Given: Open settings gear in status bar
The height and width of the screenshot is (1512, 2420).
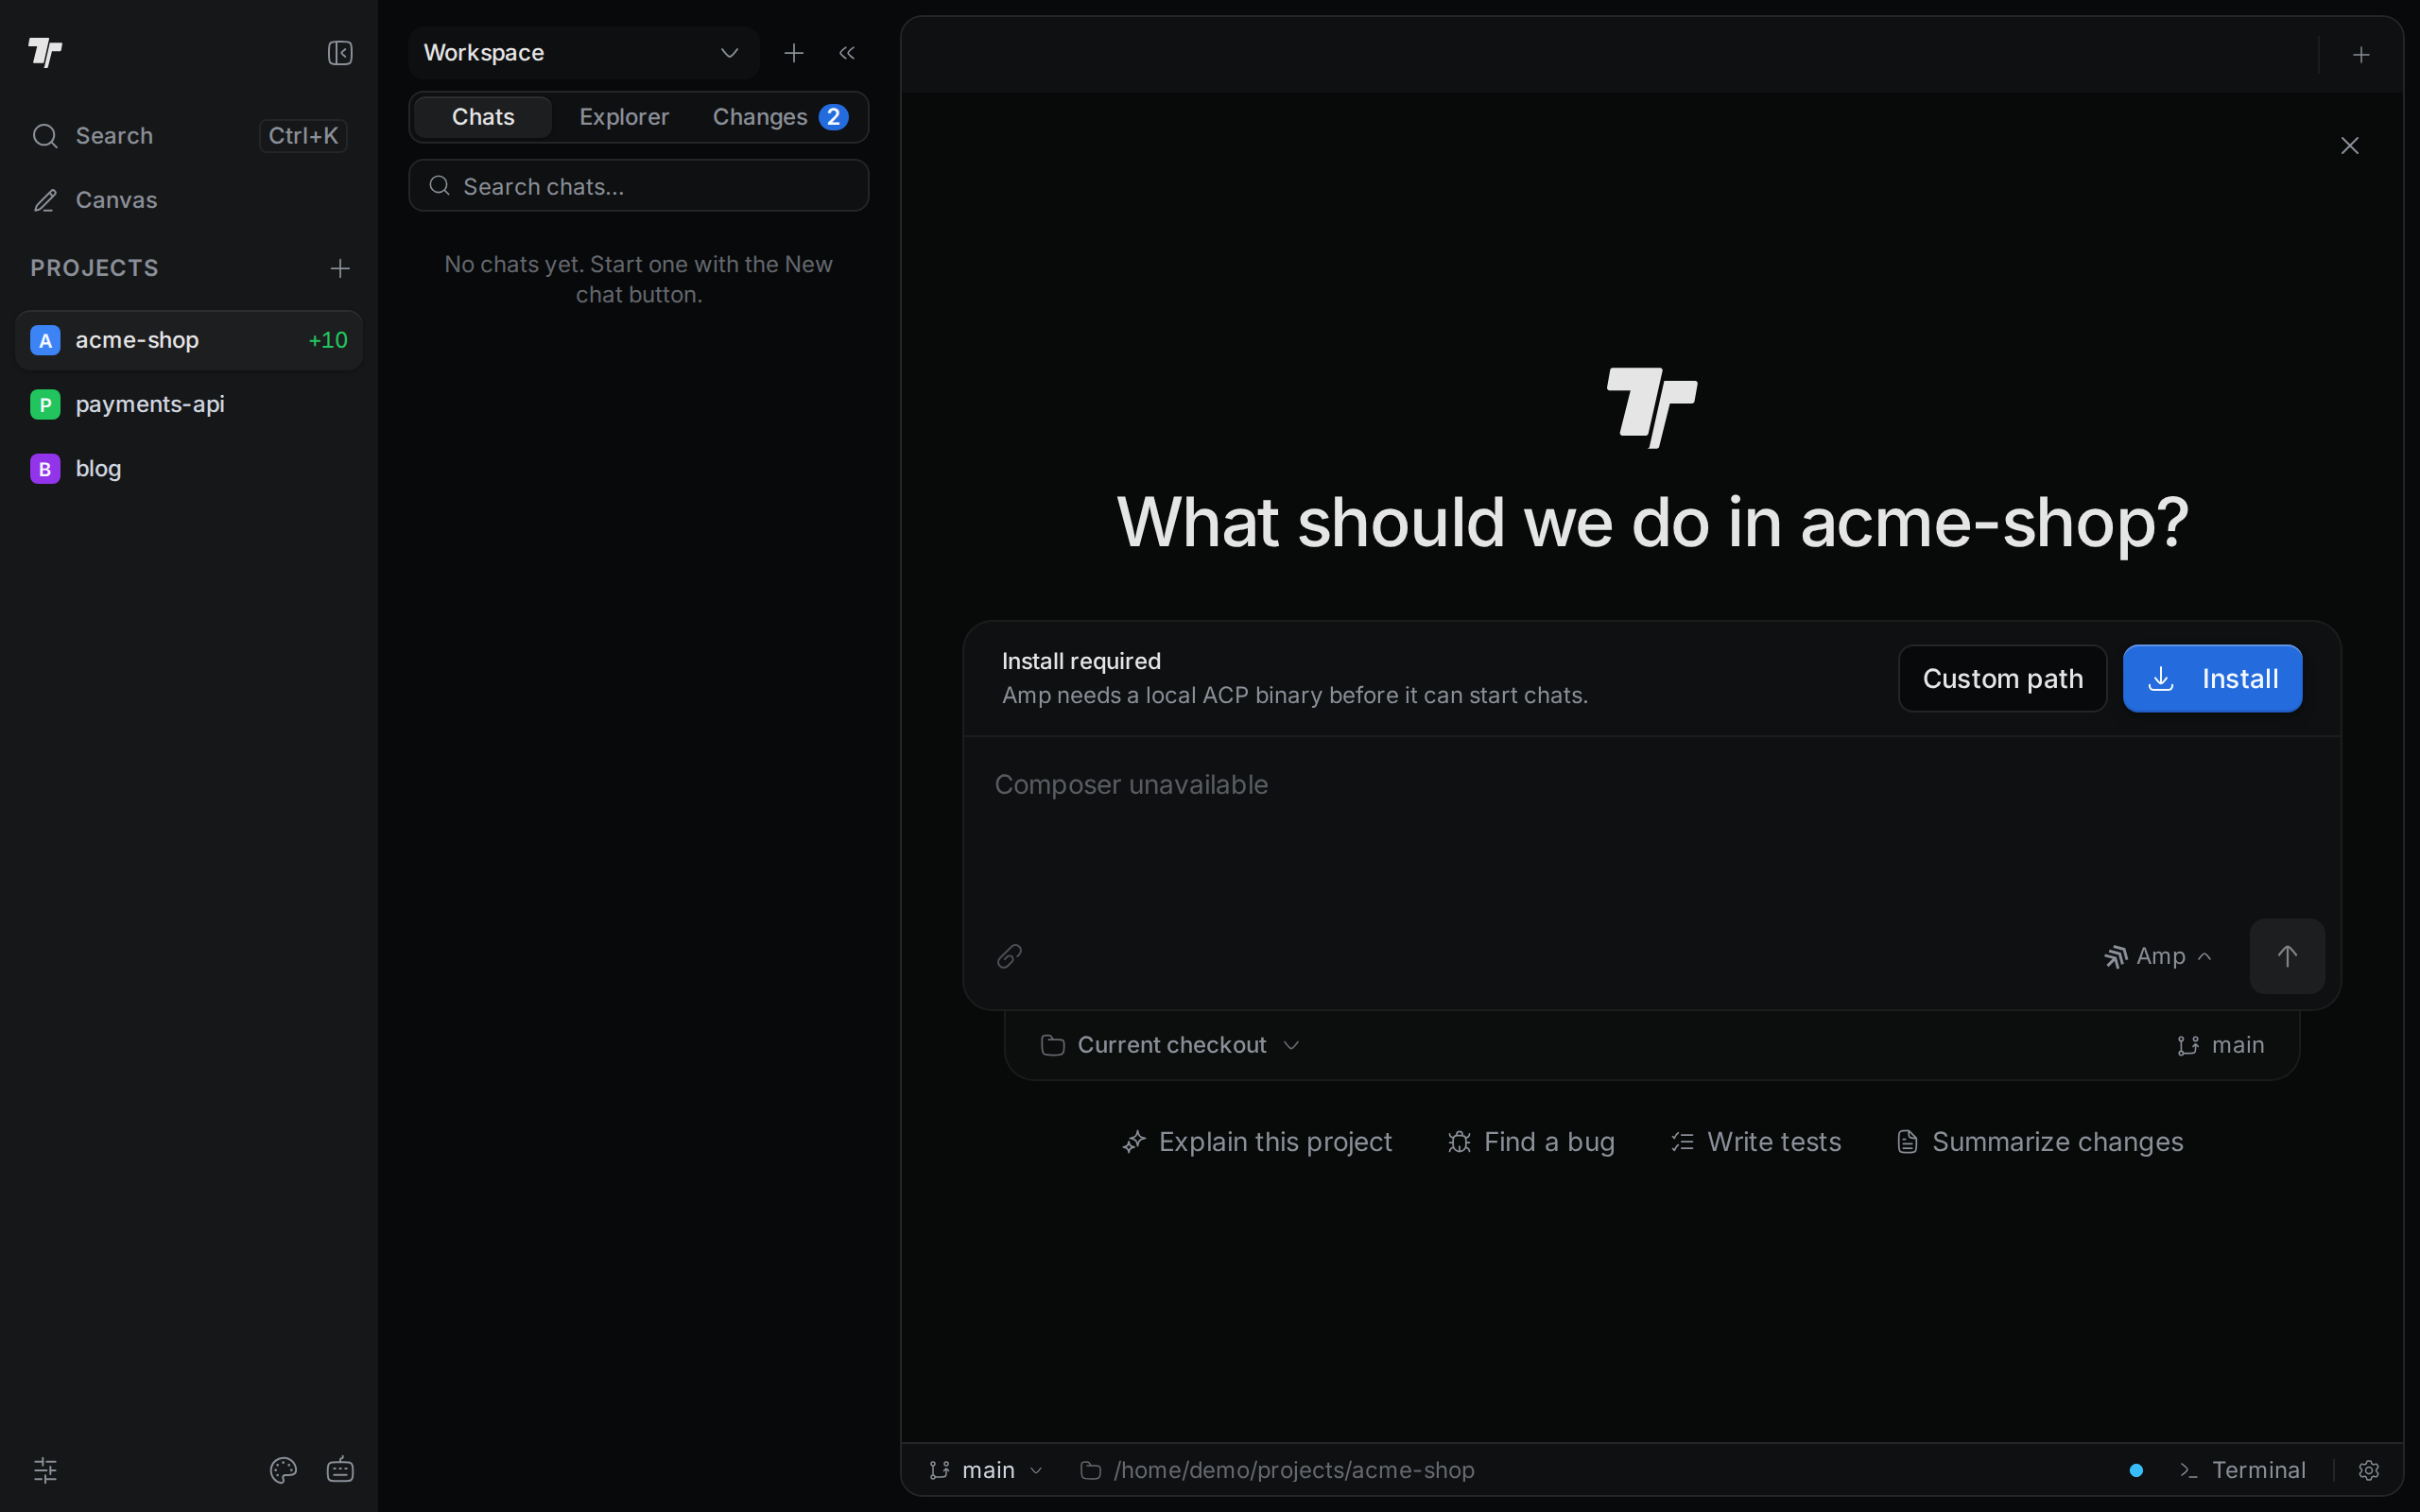Looking at the screenshot, I should pyautogui.click(x=2368, y=1470).
